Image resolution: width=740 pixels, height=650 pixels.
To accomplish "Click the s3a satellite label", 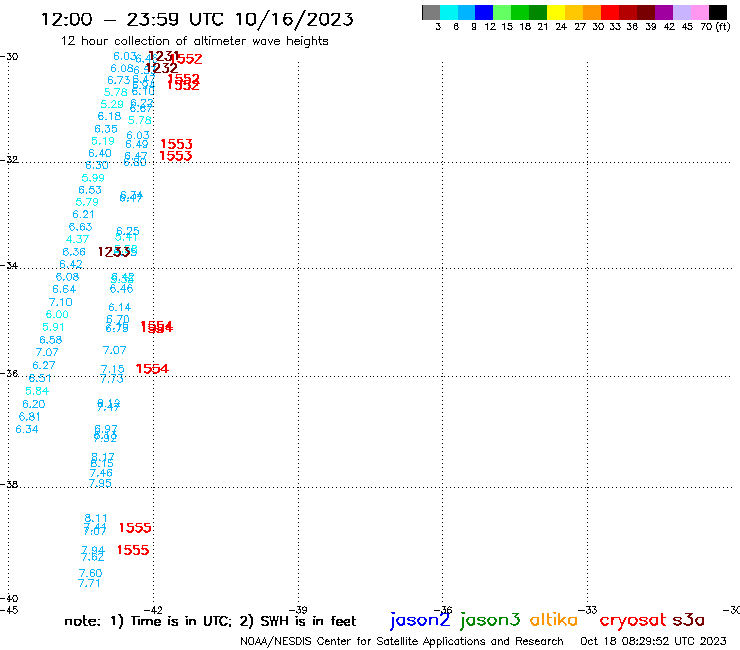I will (688, 620).
